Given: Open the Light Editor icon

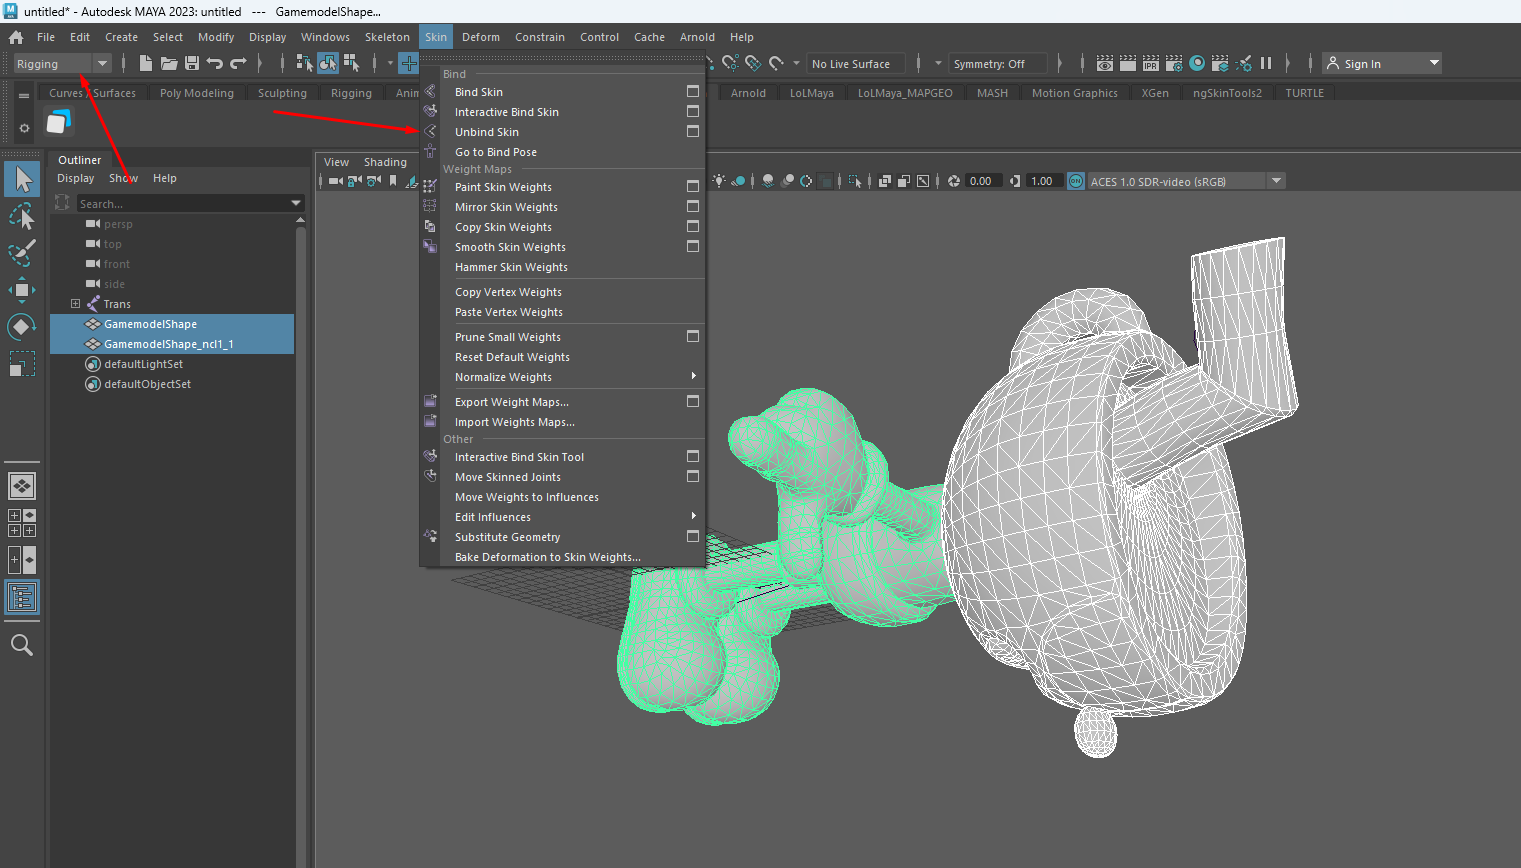Looking at the screenshot, I should click(x=1243, y=63).
